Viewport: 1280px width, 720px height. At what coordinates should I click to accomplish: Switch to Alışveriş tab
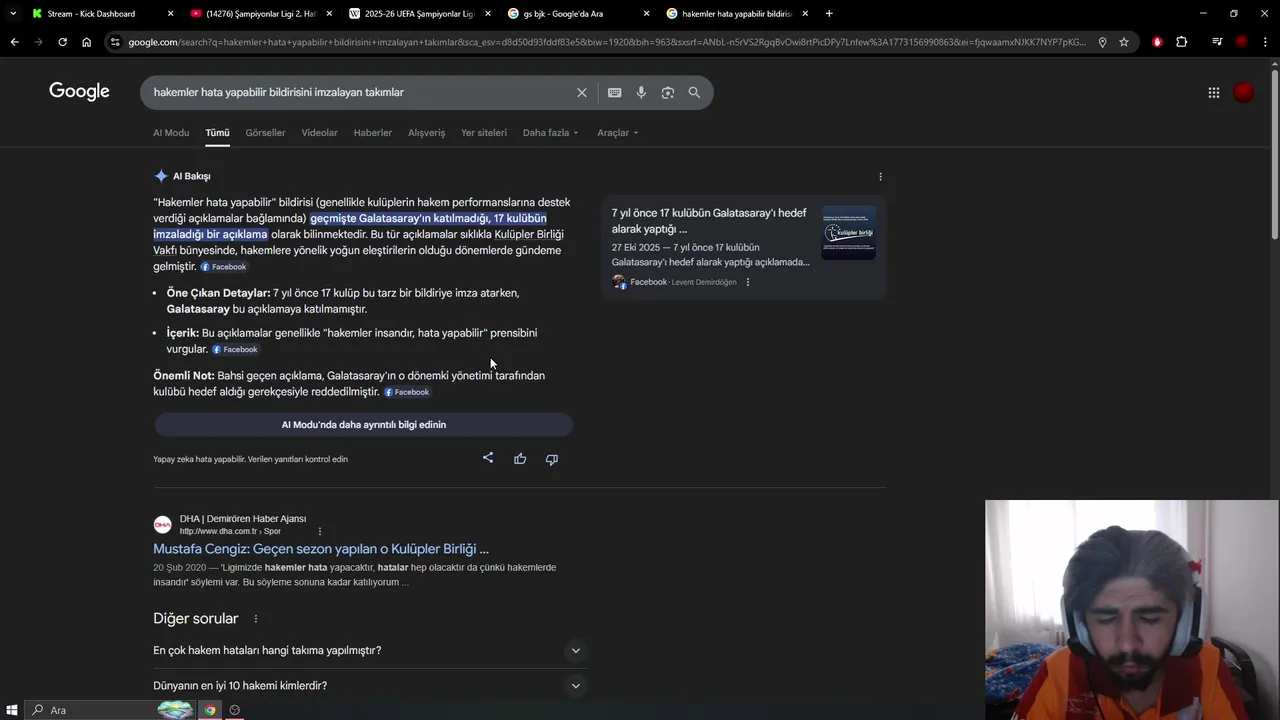426,132
